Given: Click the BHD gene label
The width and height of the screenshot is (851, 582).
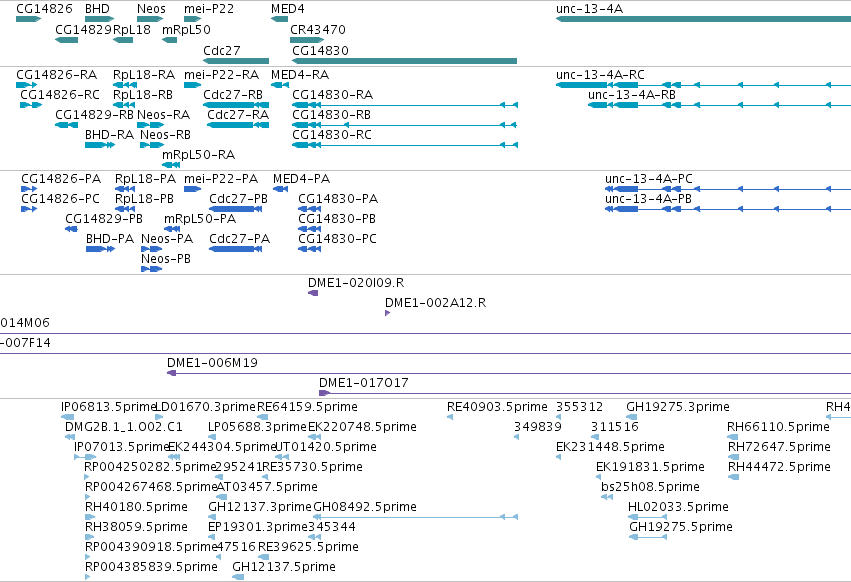Looking at the screenshot, I should pyautogui.click(x=97, y=9).
